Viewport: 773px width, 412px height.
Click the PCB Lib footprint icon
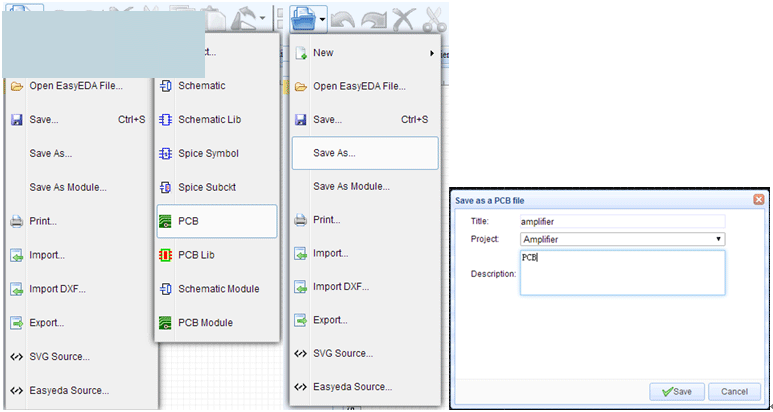166,255
